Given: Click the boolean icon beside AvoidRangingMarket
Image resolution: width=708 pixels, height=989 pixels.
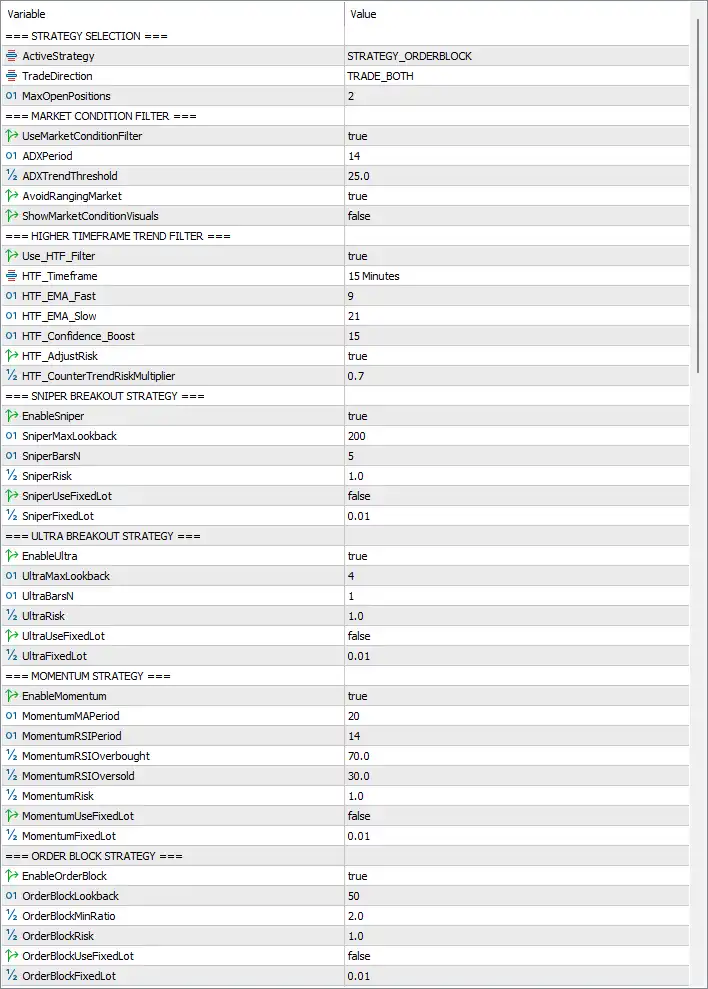Looking at the screenshot, I should tap(11, 196).
